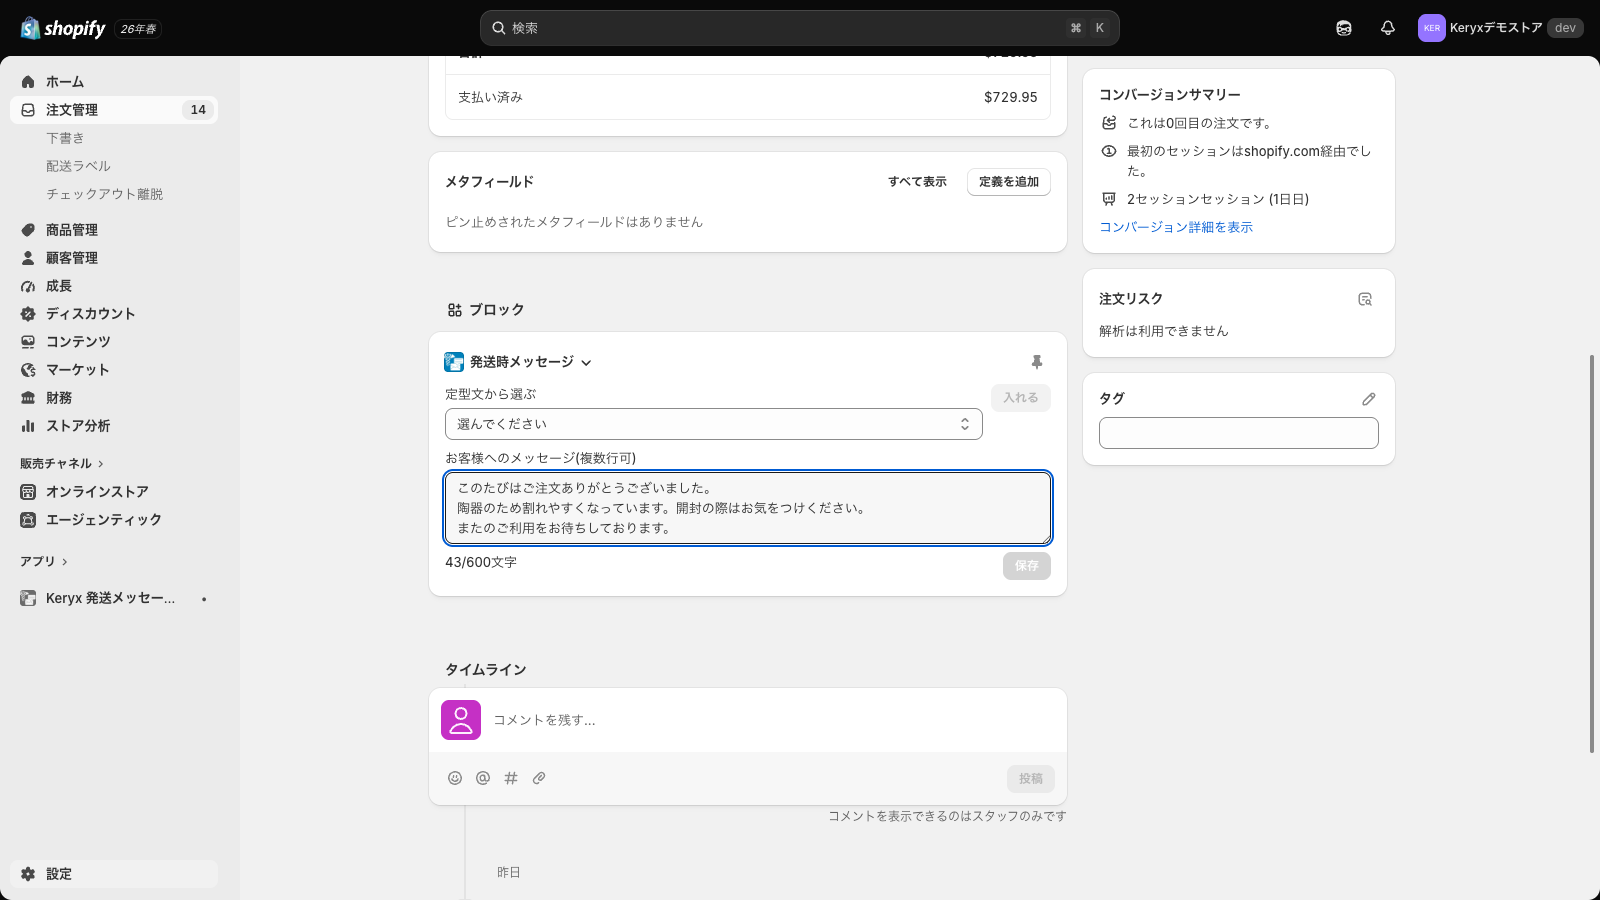The image size is (1600, 900).
Task: Click the 注文管理 badge 14
Action: (x=198, y=110)
